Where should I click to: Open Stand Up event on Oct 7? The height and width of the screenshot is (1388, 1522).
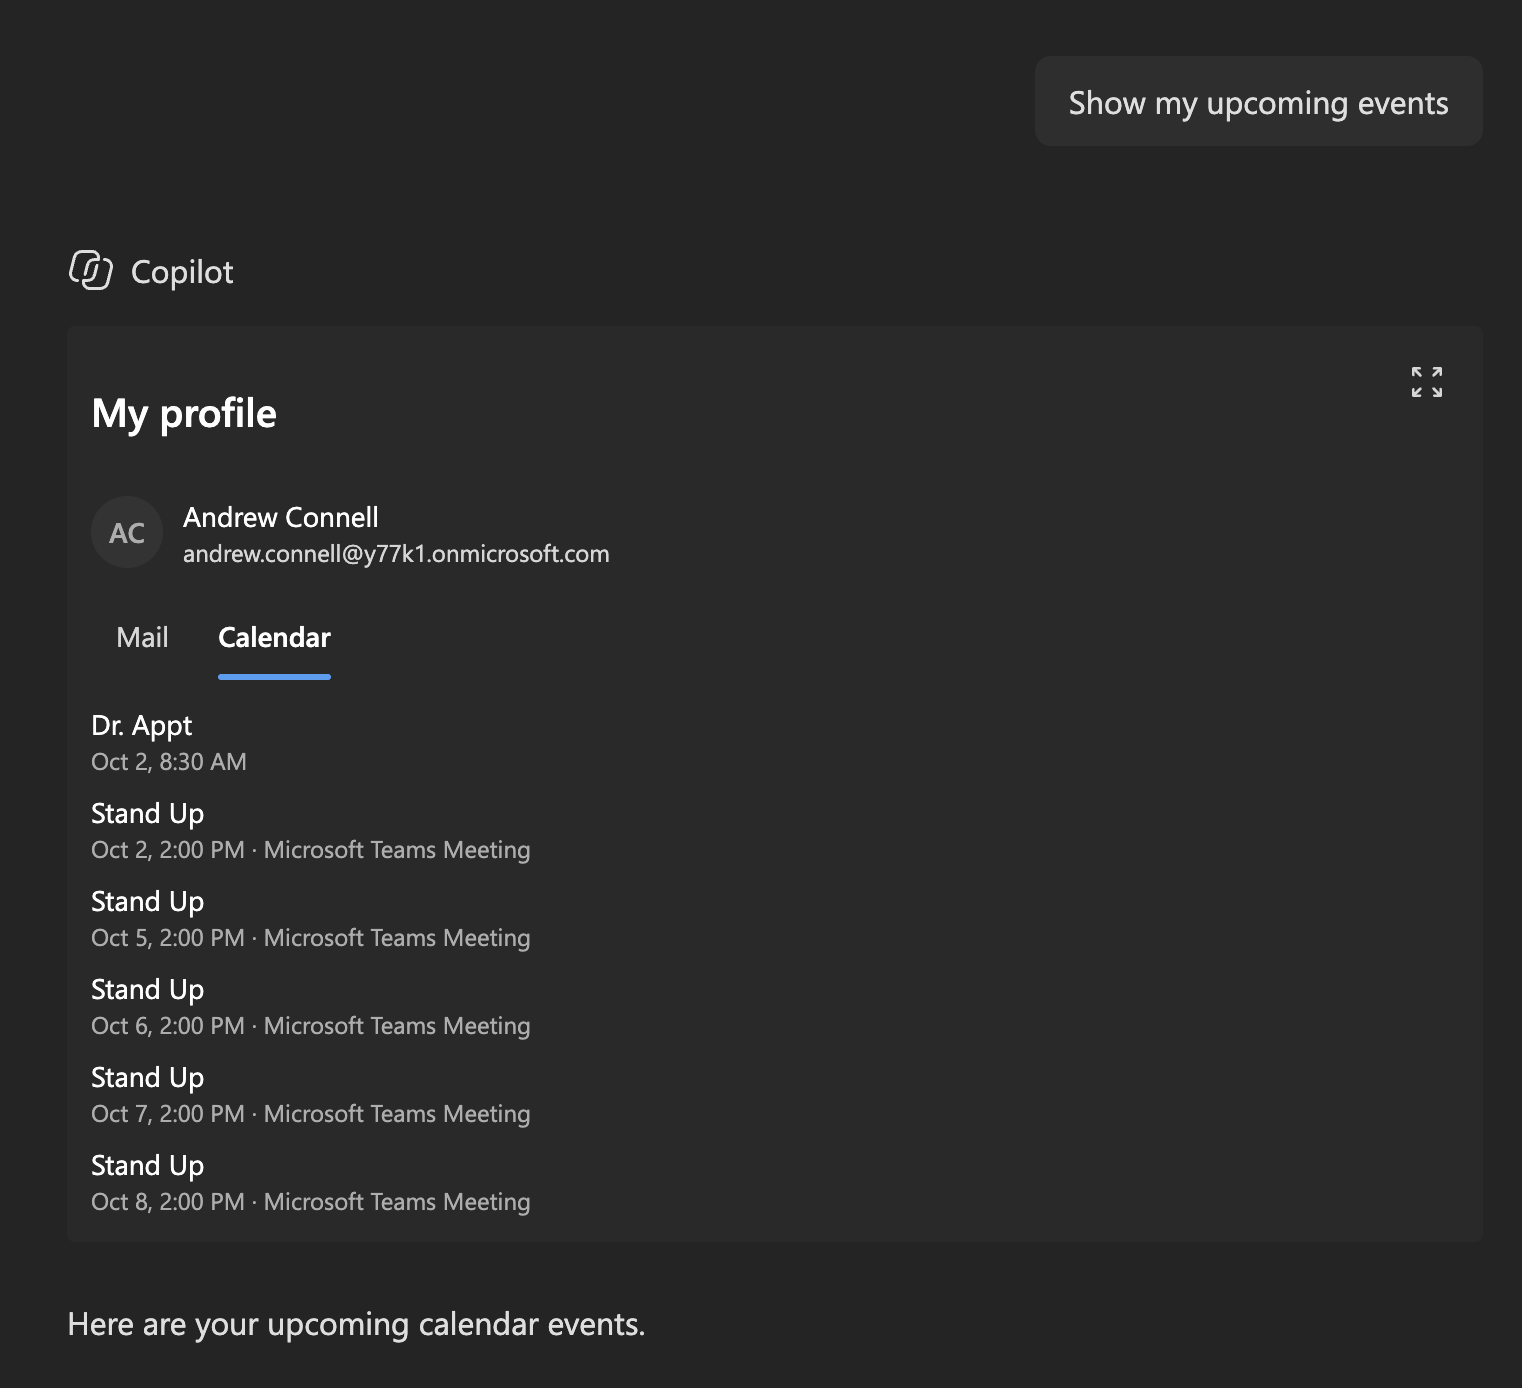[310, 1096]
